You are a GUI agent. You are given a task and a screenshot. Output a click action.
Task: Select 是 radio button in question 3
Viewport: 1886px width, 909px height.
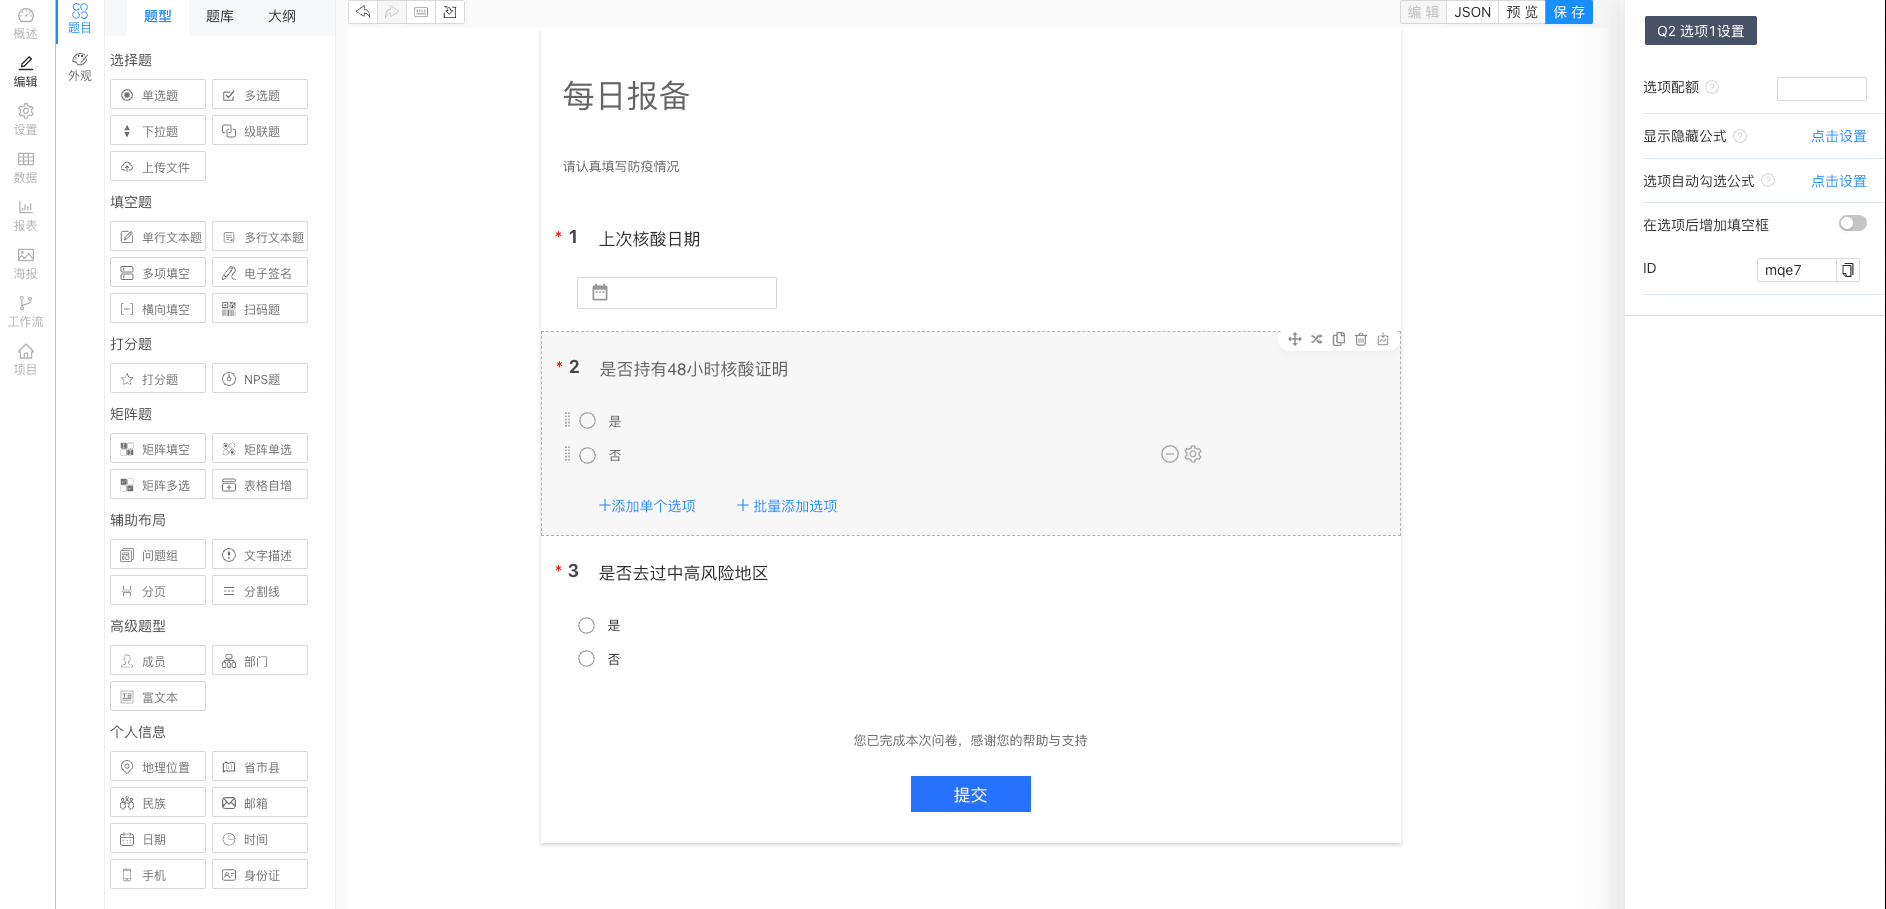pyautogui.click(x=587, y=625)
